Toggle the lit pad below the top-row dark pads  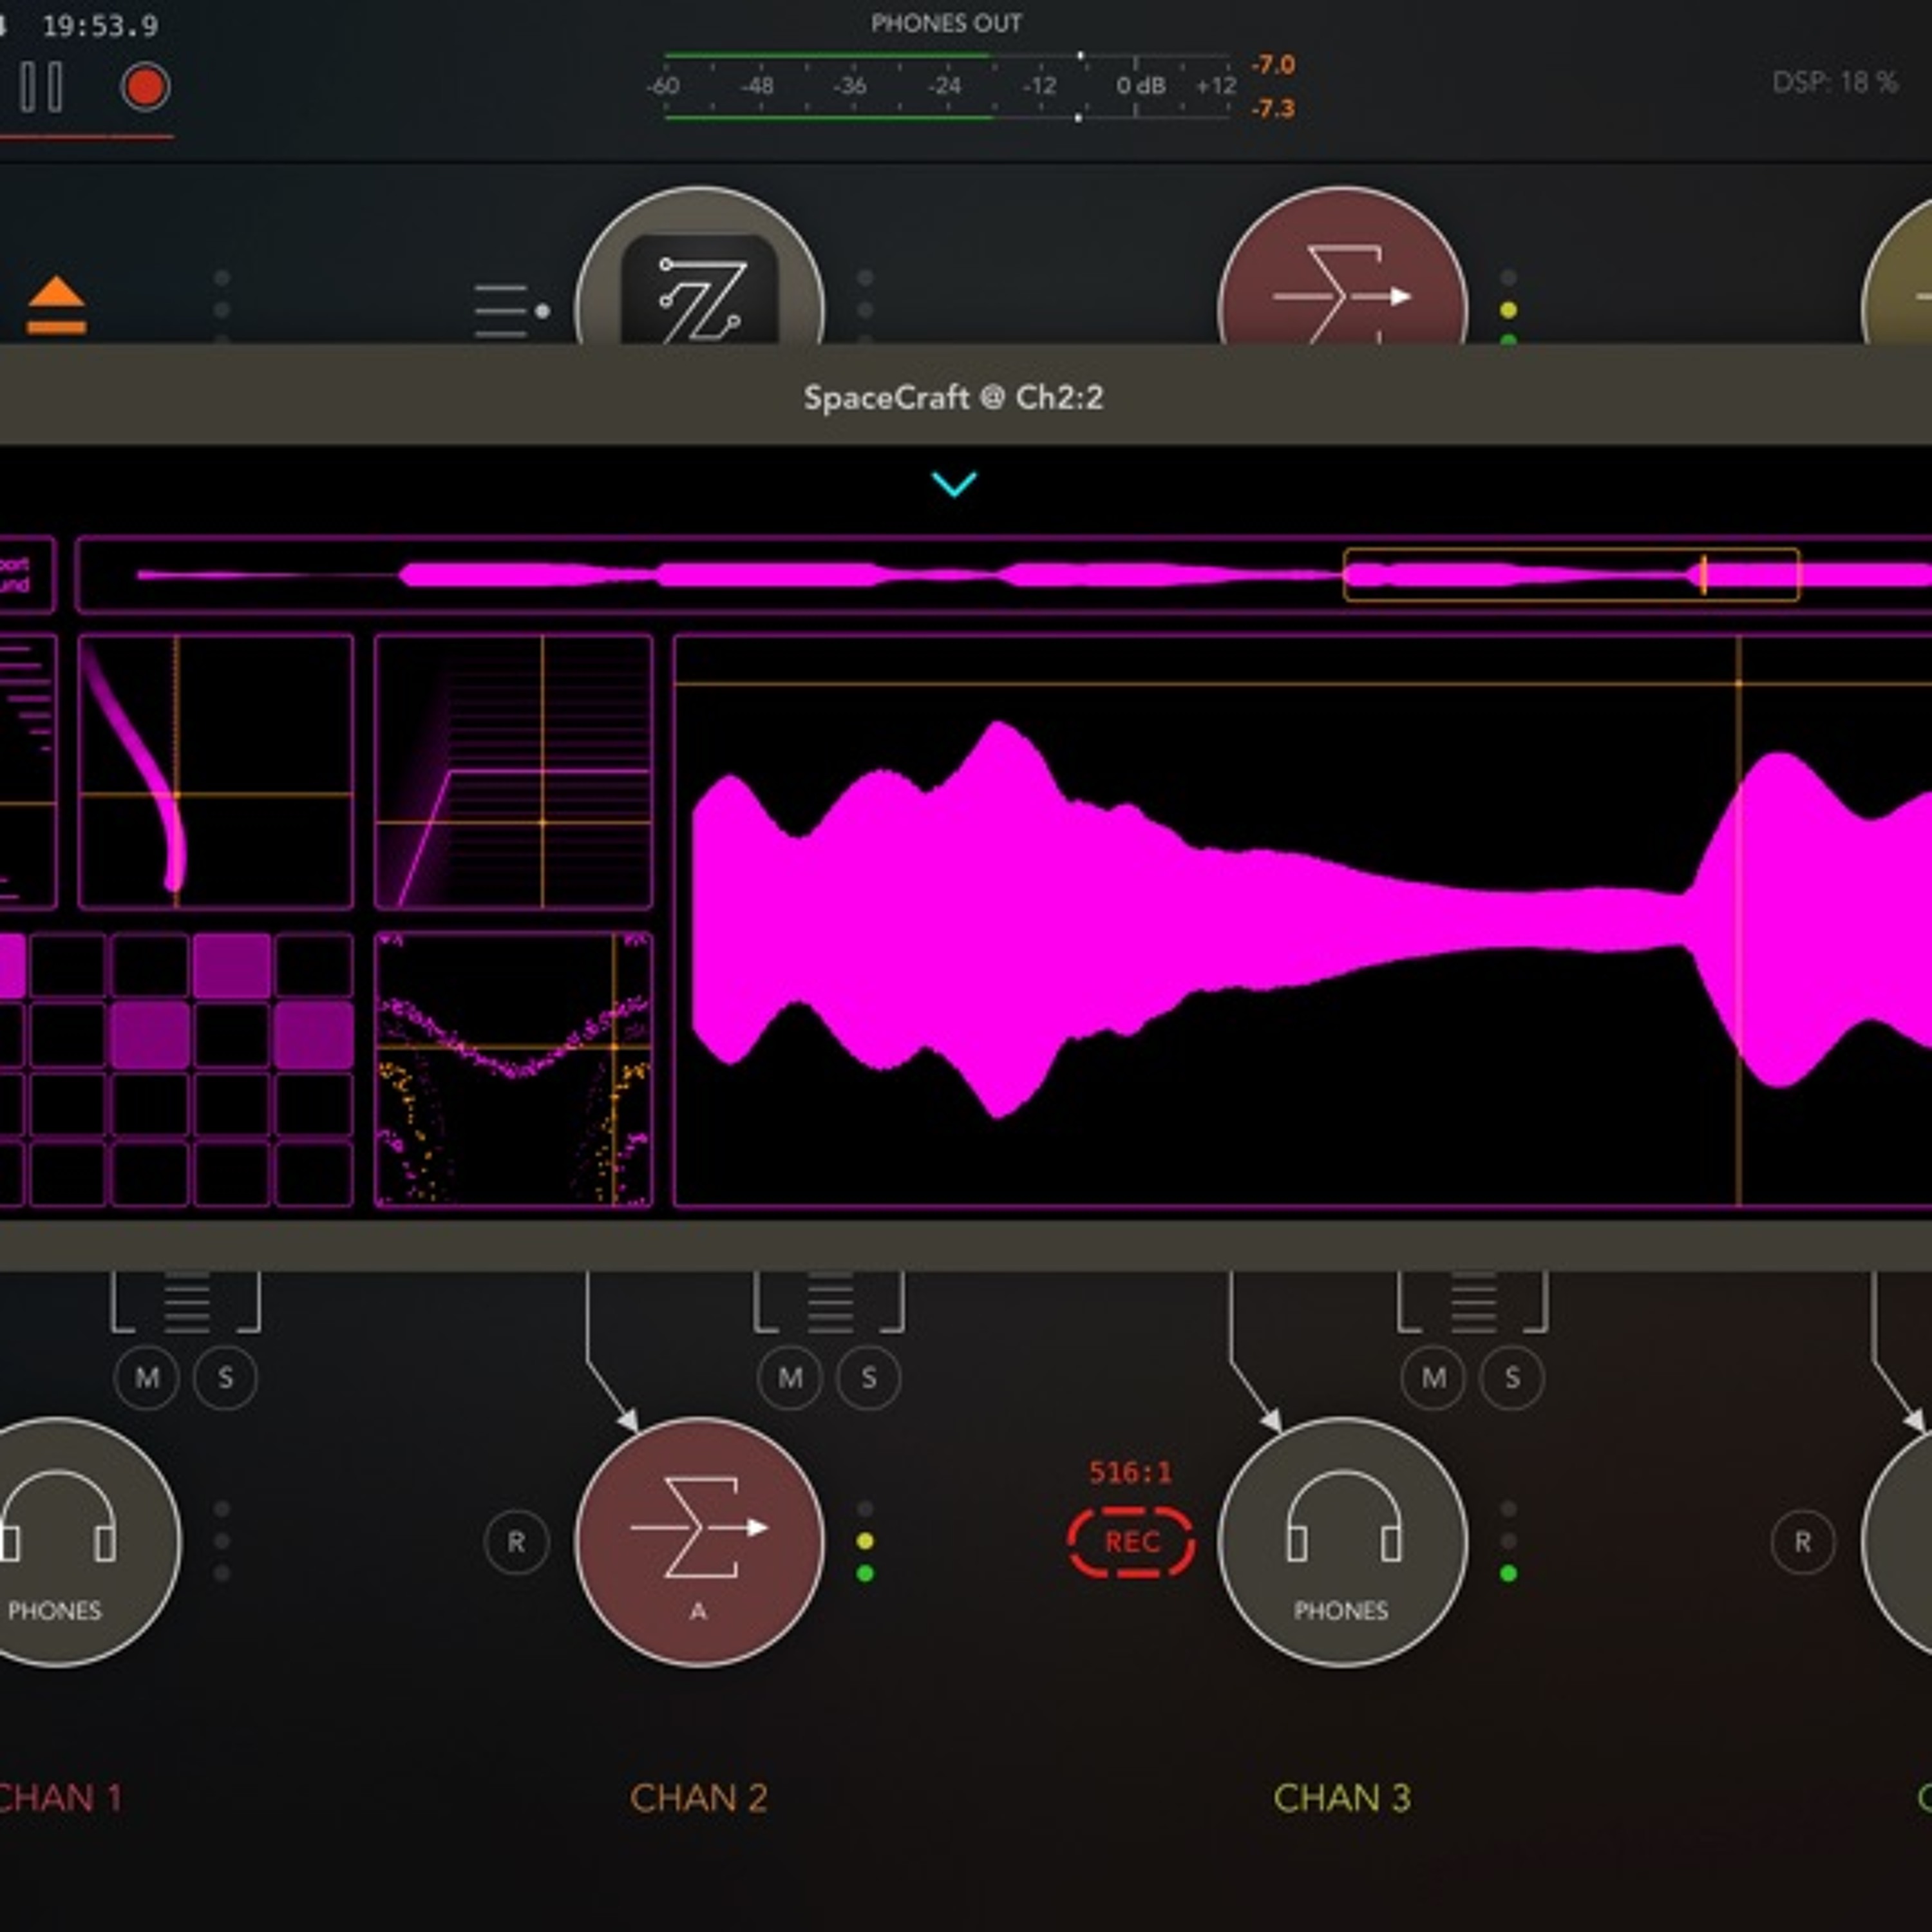click(150, 1035)
